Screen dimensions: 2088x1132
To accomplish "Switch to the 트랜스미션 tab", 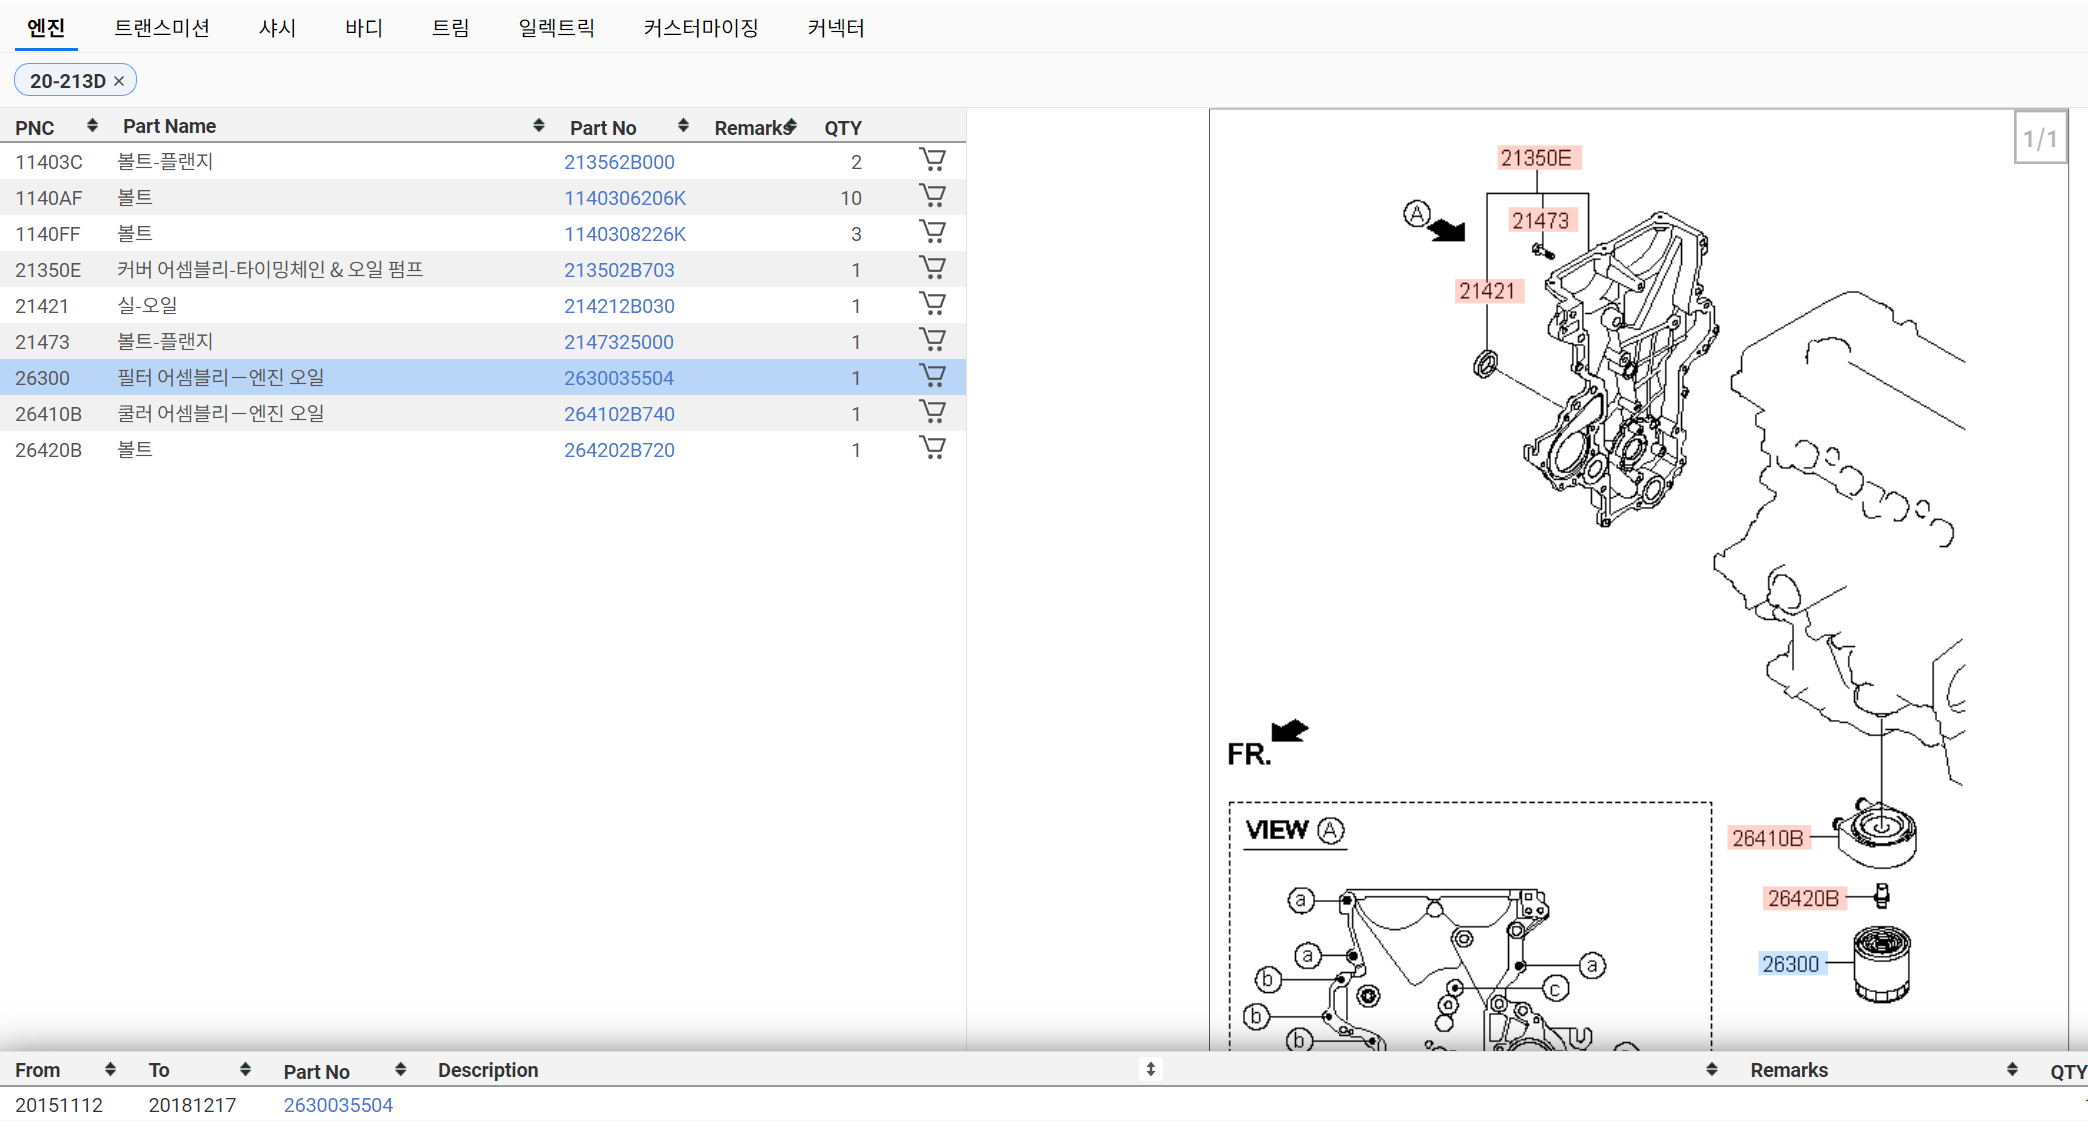I will (x=161, y=28).
